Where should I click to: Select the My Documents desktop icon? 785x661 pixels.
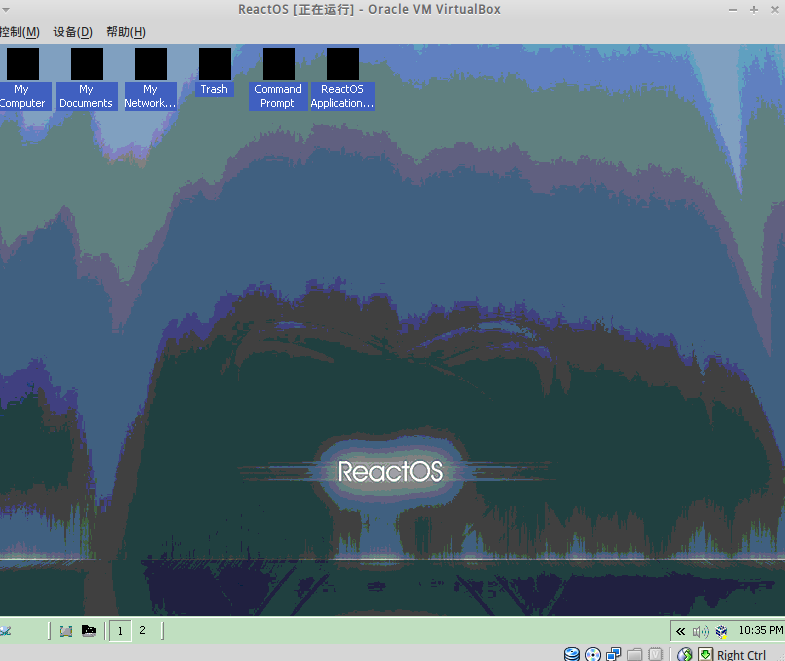point(87,79)
